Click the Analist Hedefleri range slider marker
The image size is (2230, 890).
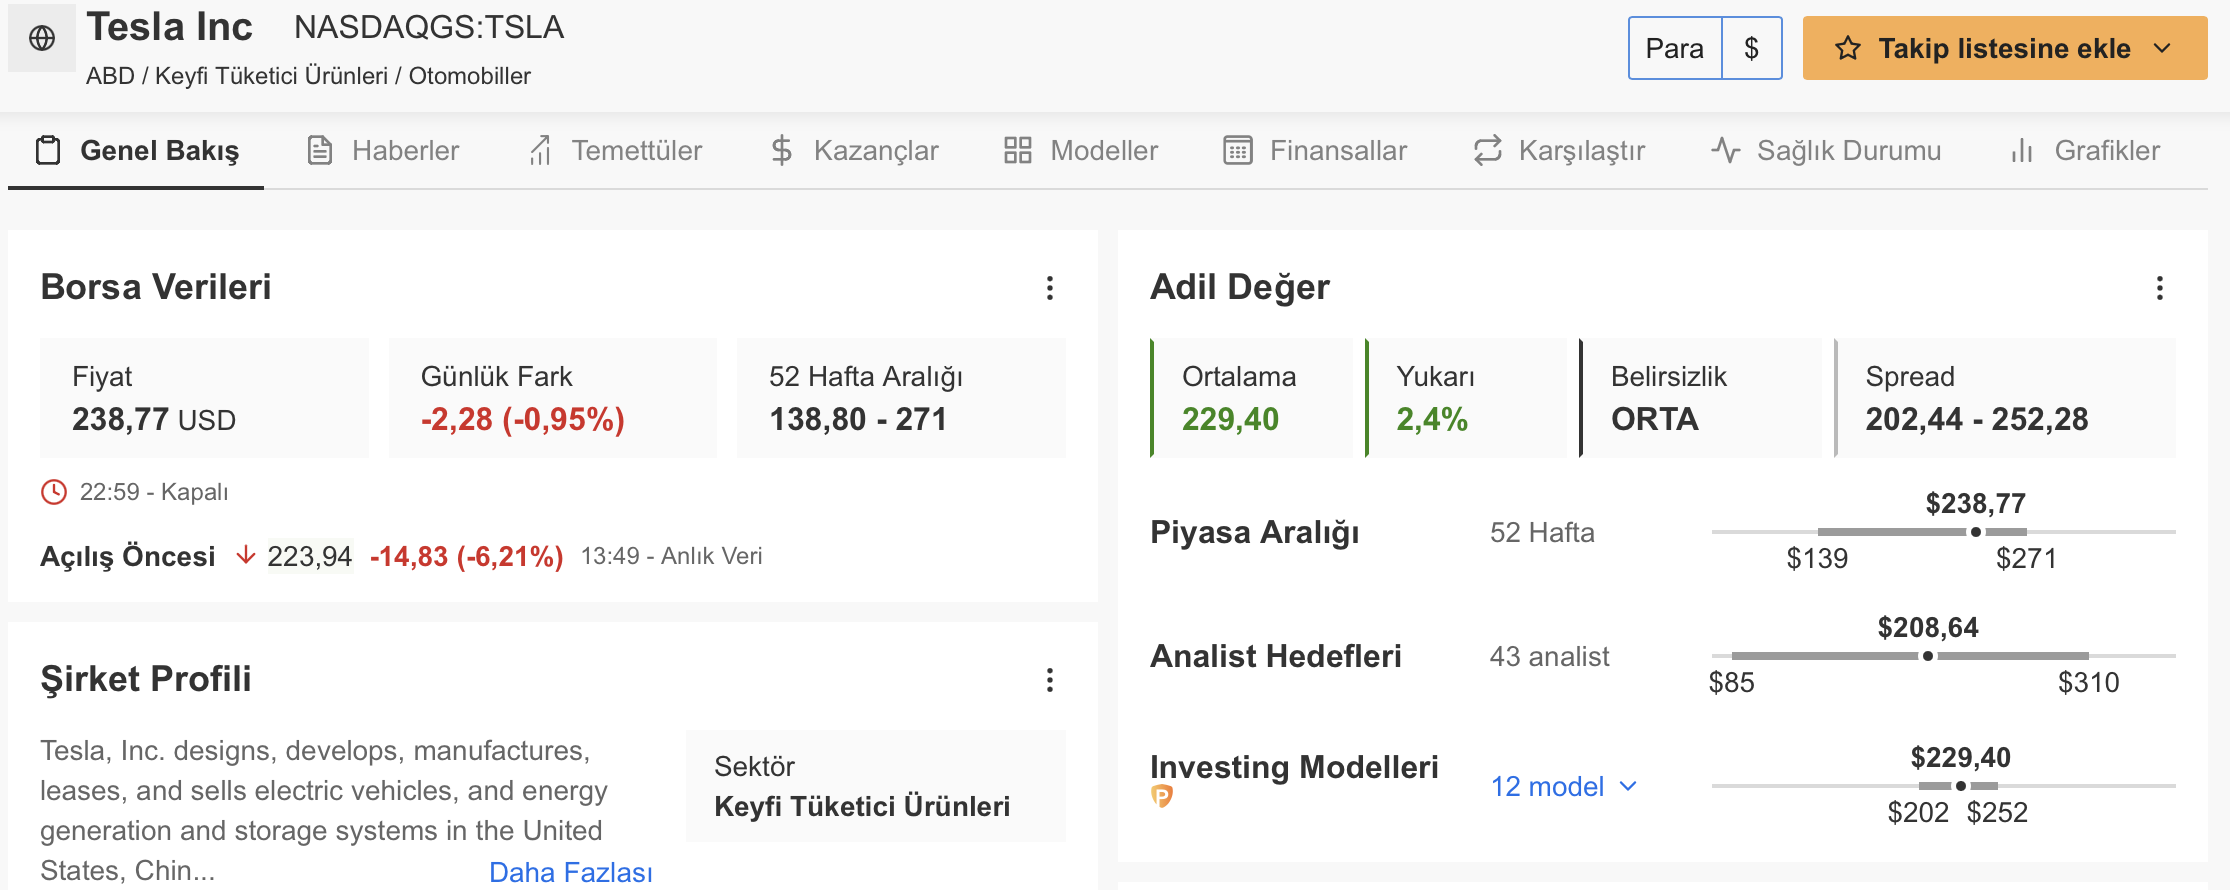[x=1928, y=656]
